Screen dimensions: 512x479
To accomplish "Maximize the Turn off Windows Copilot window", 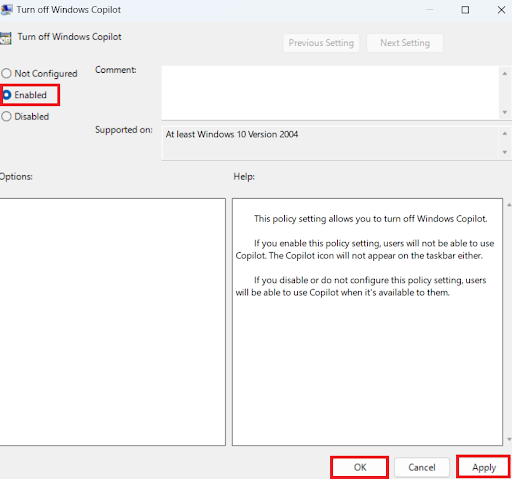I will 465,10.
